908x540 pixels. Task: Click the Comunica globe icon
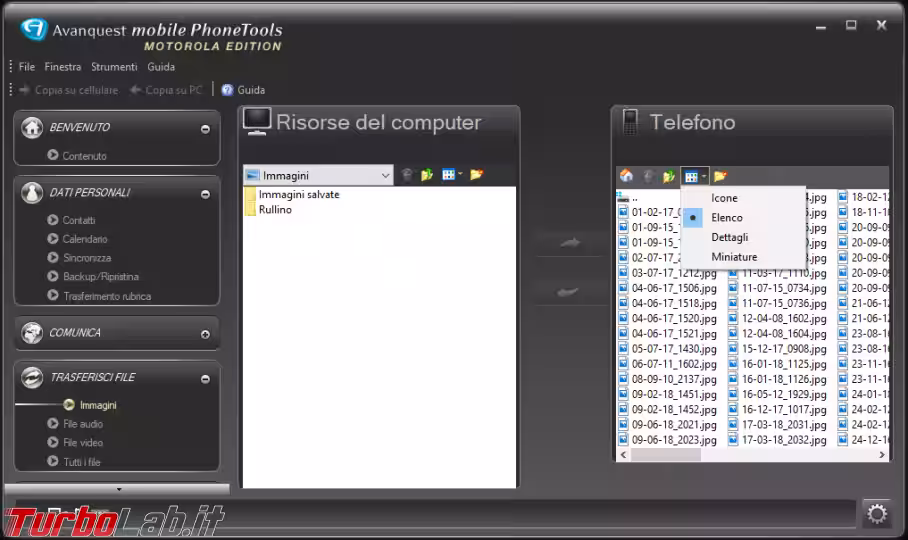32,333
